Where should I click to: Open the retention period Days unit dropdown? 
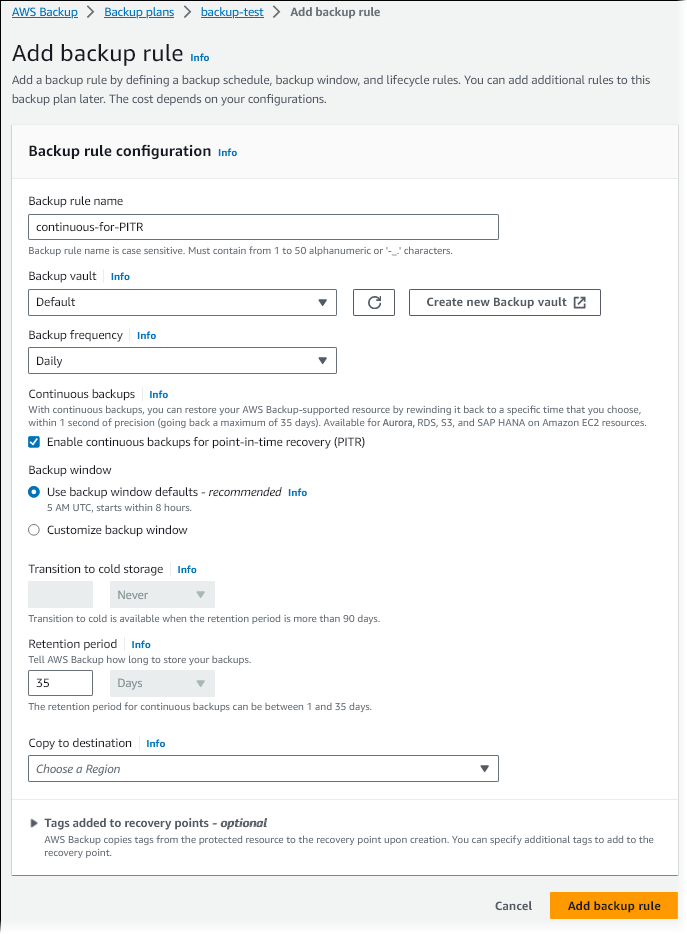162,683
